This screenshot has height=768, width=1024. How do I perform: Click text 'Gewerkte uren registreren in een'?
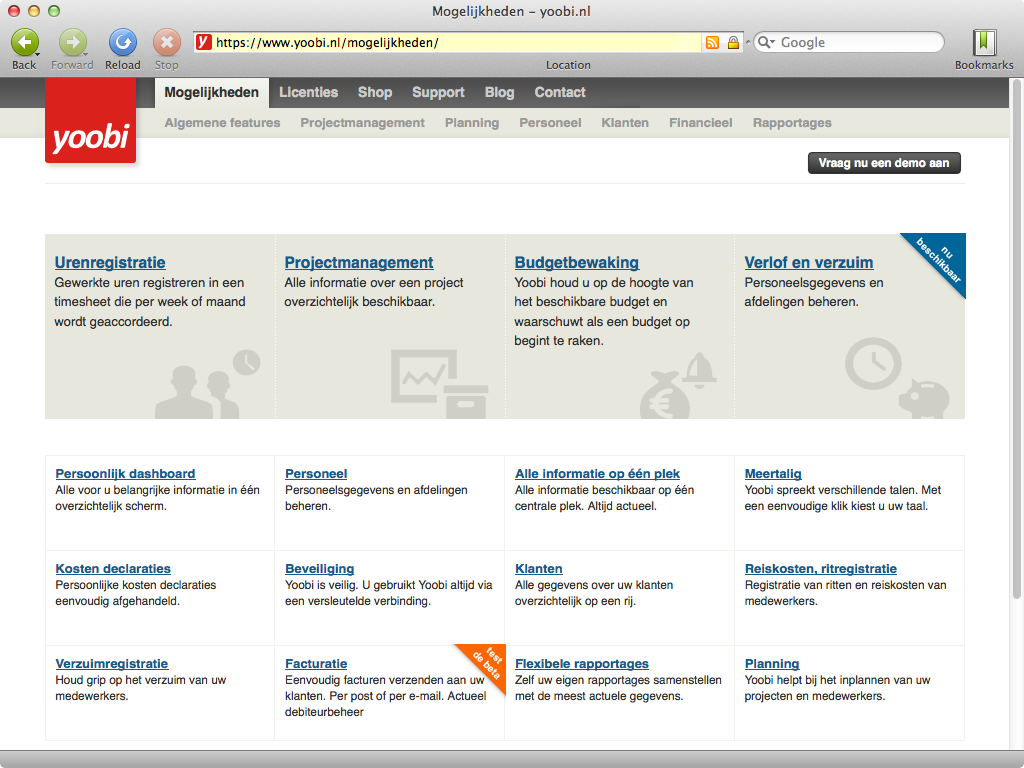click(x=149, y=283)
